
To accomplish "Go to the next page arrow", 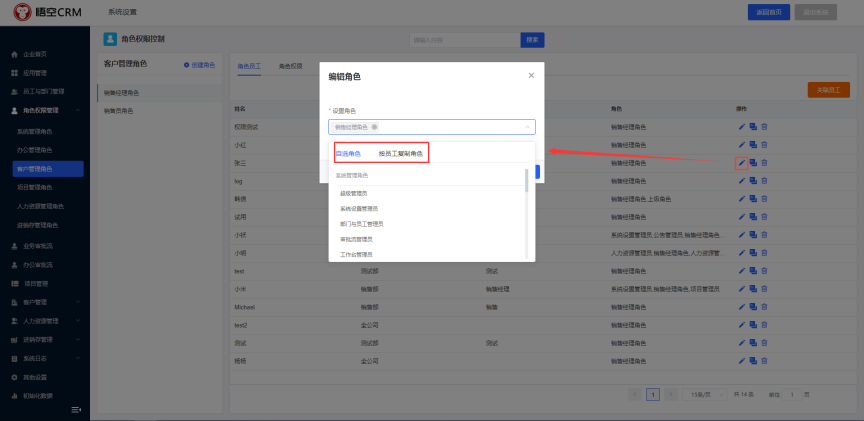I will click(671, 395).
